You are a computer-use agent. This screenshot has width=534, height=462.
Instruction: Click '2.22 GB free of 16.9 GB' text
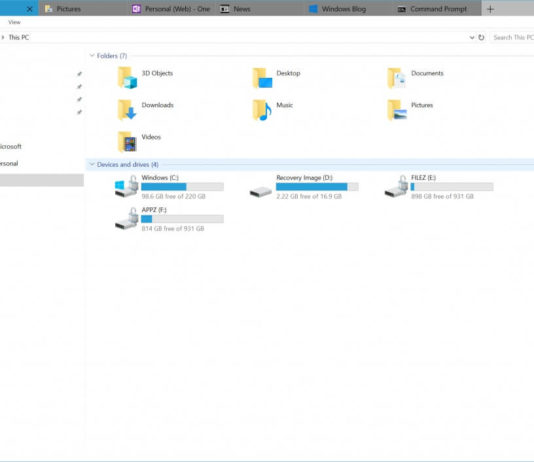[x=309, y=196]
